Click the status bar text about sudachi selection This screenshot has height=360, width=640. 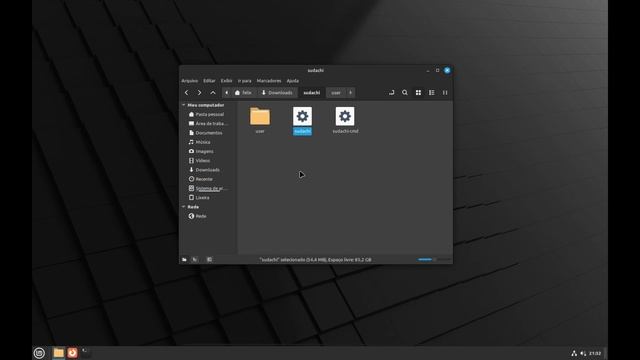click(x=316, y=260)
